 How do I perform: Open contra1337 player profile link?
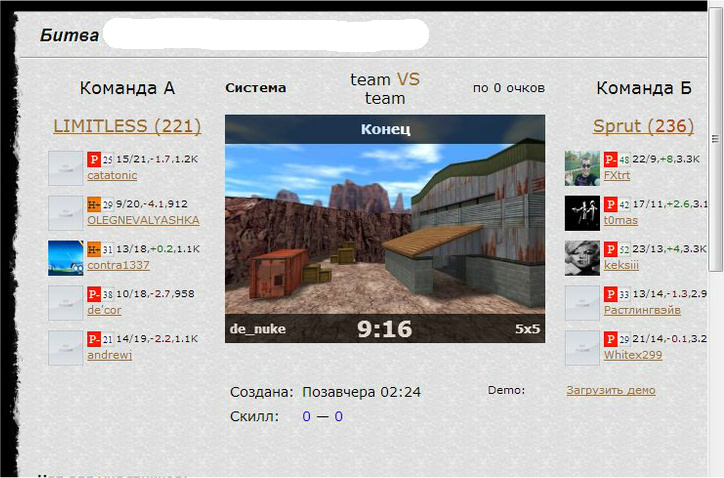pyautogui.click(x=118, y=265)
